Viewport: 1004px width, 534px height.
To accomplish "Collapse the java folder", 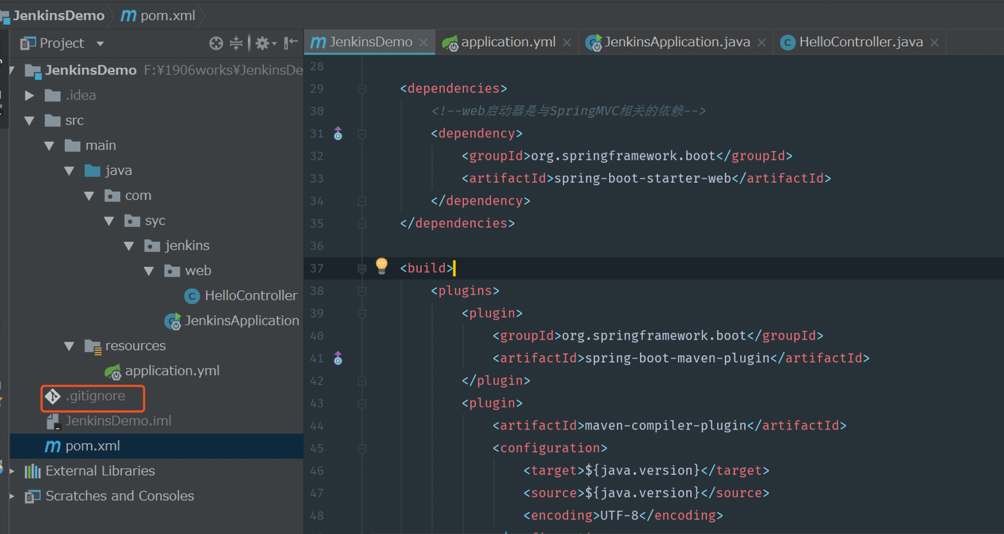I will click(69, 171).
